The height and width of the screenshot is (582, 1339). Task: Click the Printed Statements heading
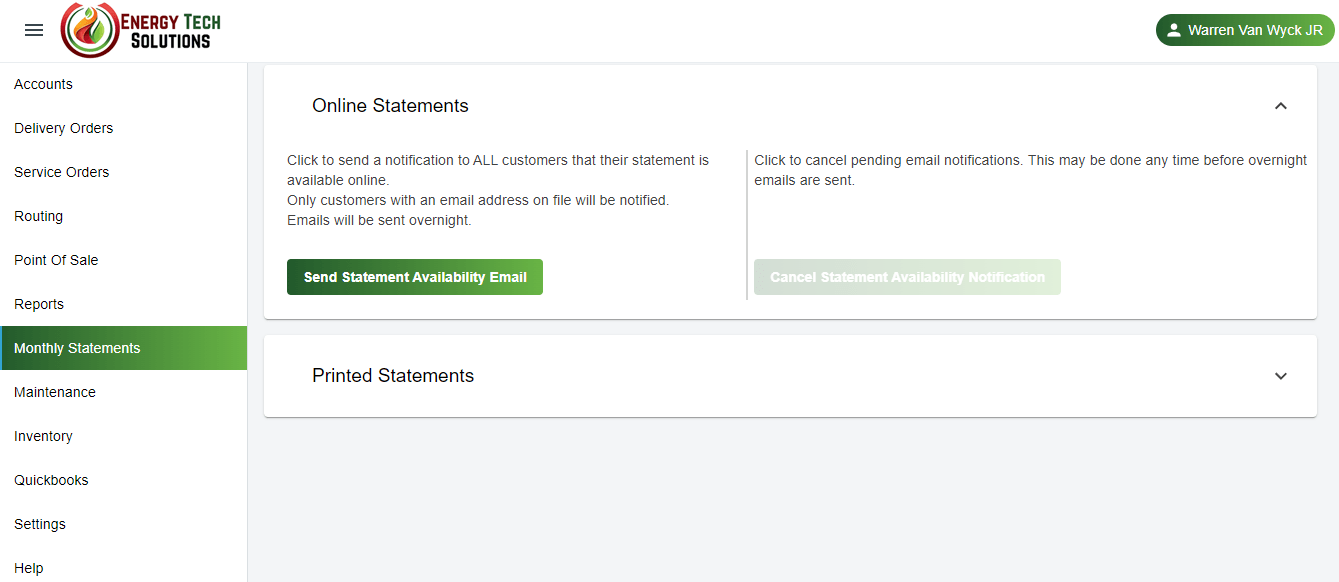[393, 376]
